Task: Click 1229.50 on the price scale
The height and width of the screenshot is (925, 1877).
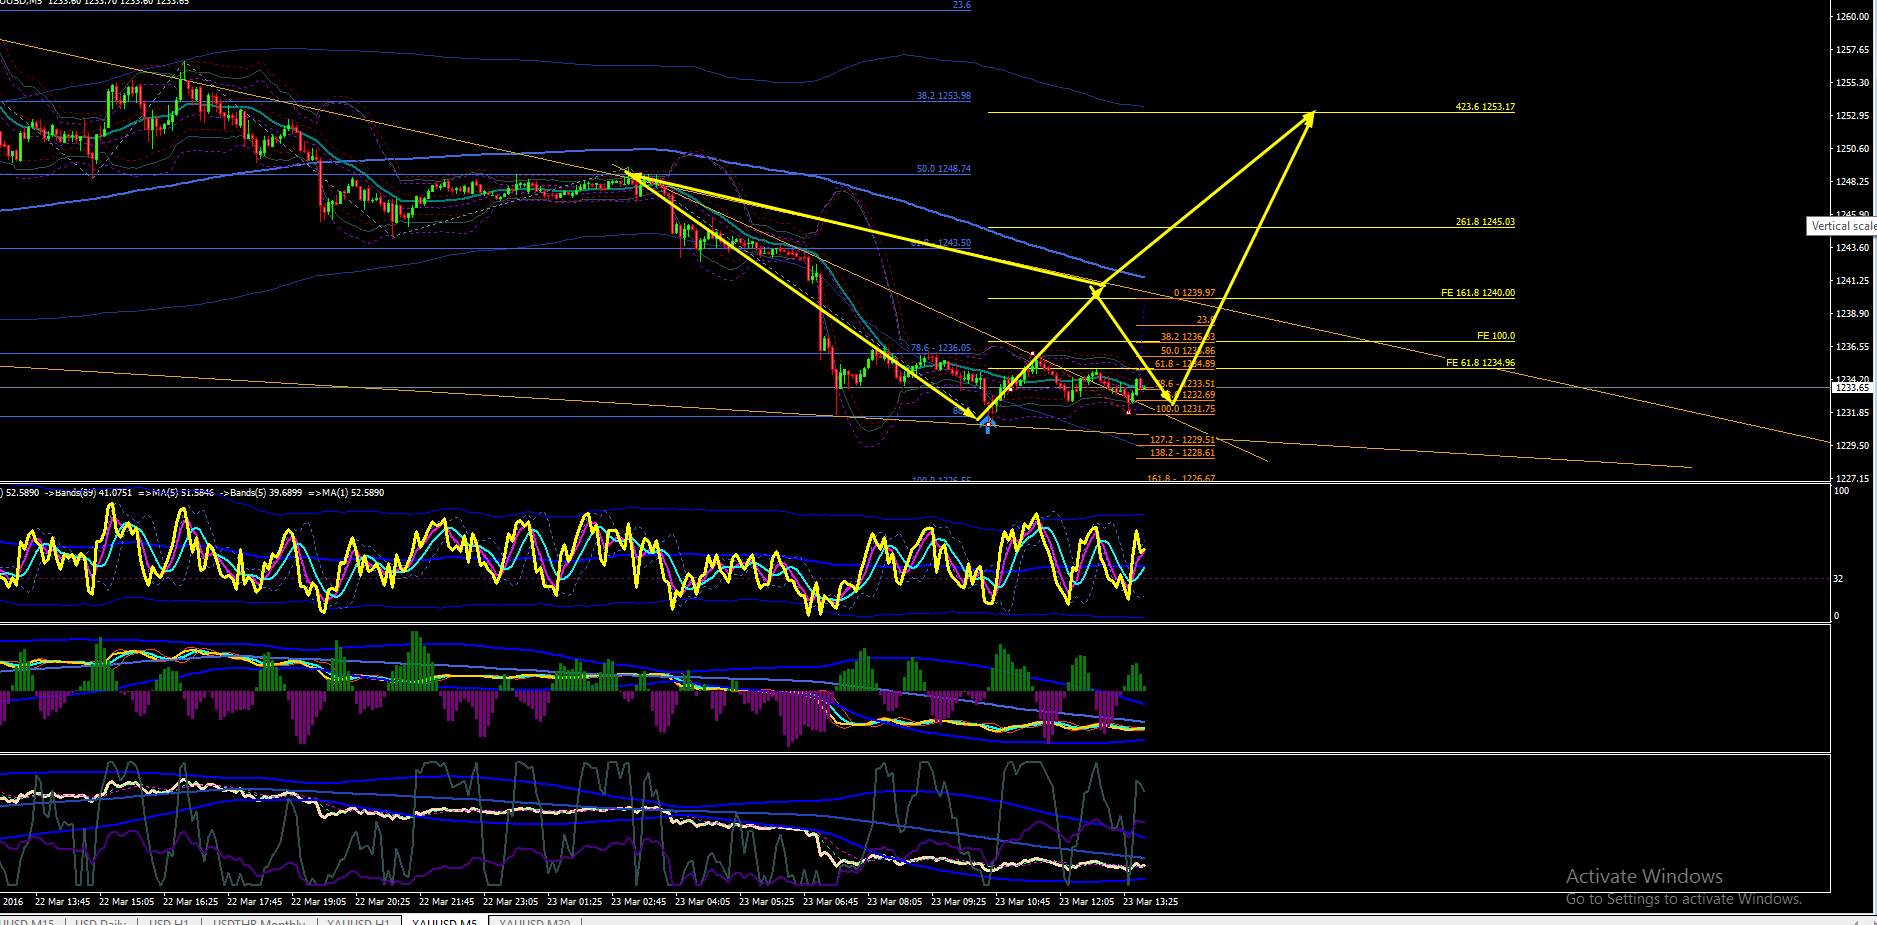Action: pos(1852,446)
